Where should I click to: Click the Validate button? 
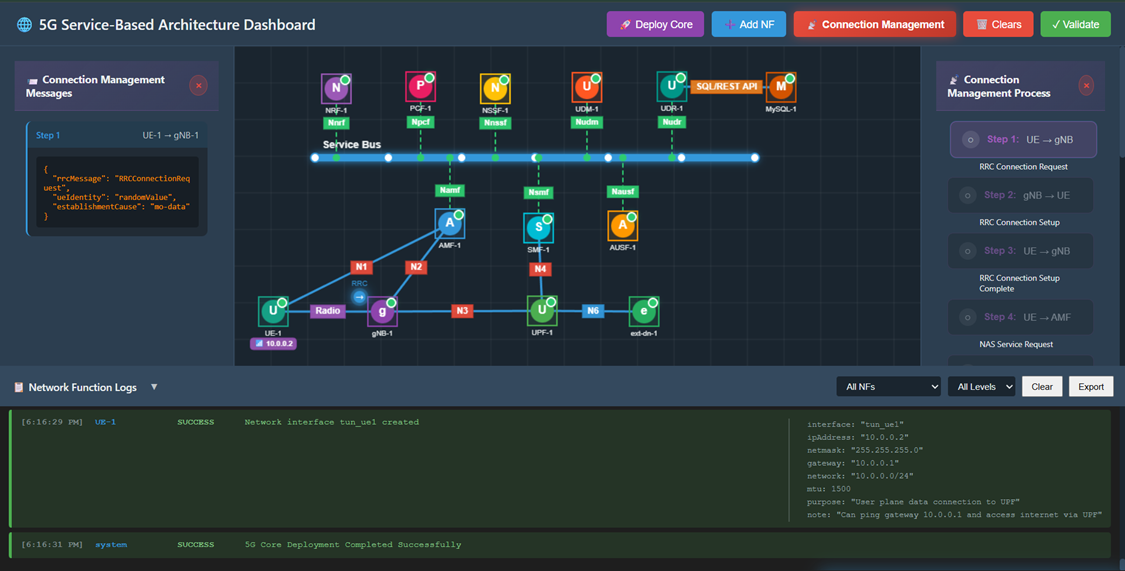[x=1075, y=24]
